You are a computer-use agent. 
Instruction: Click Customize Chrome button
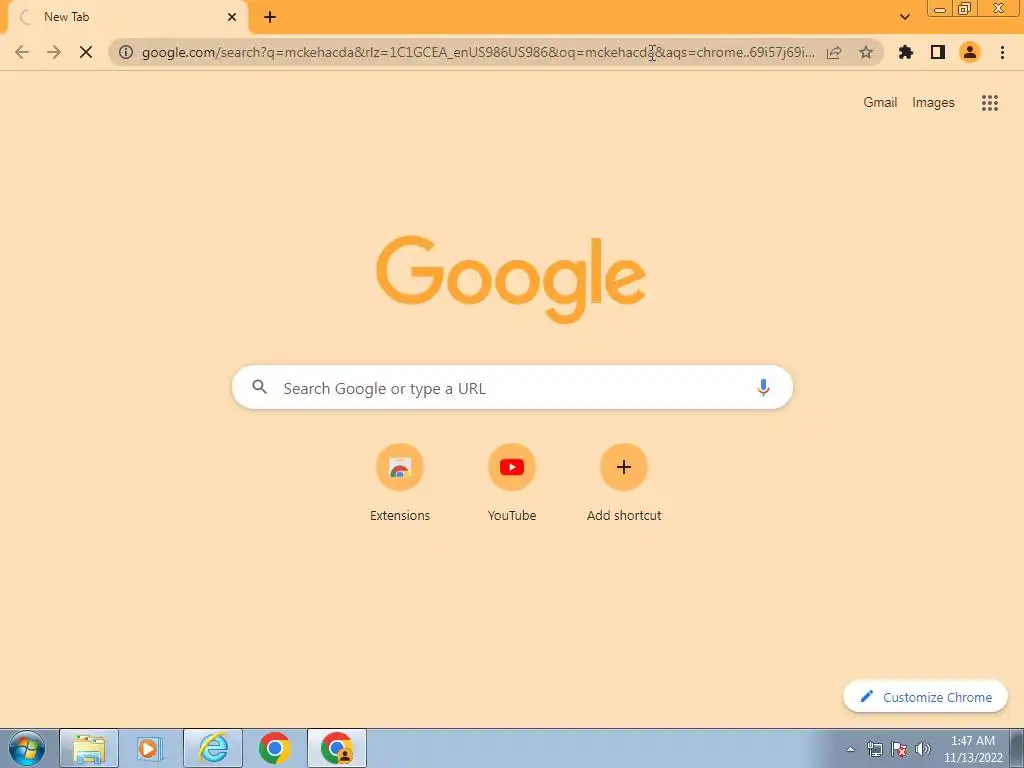pos(925,697)
